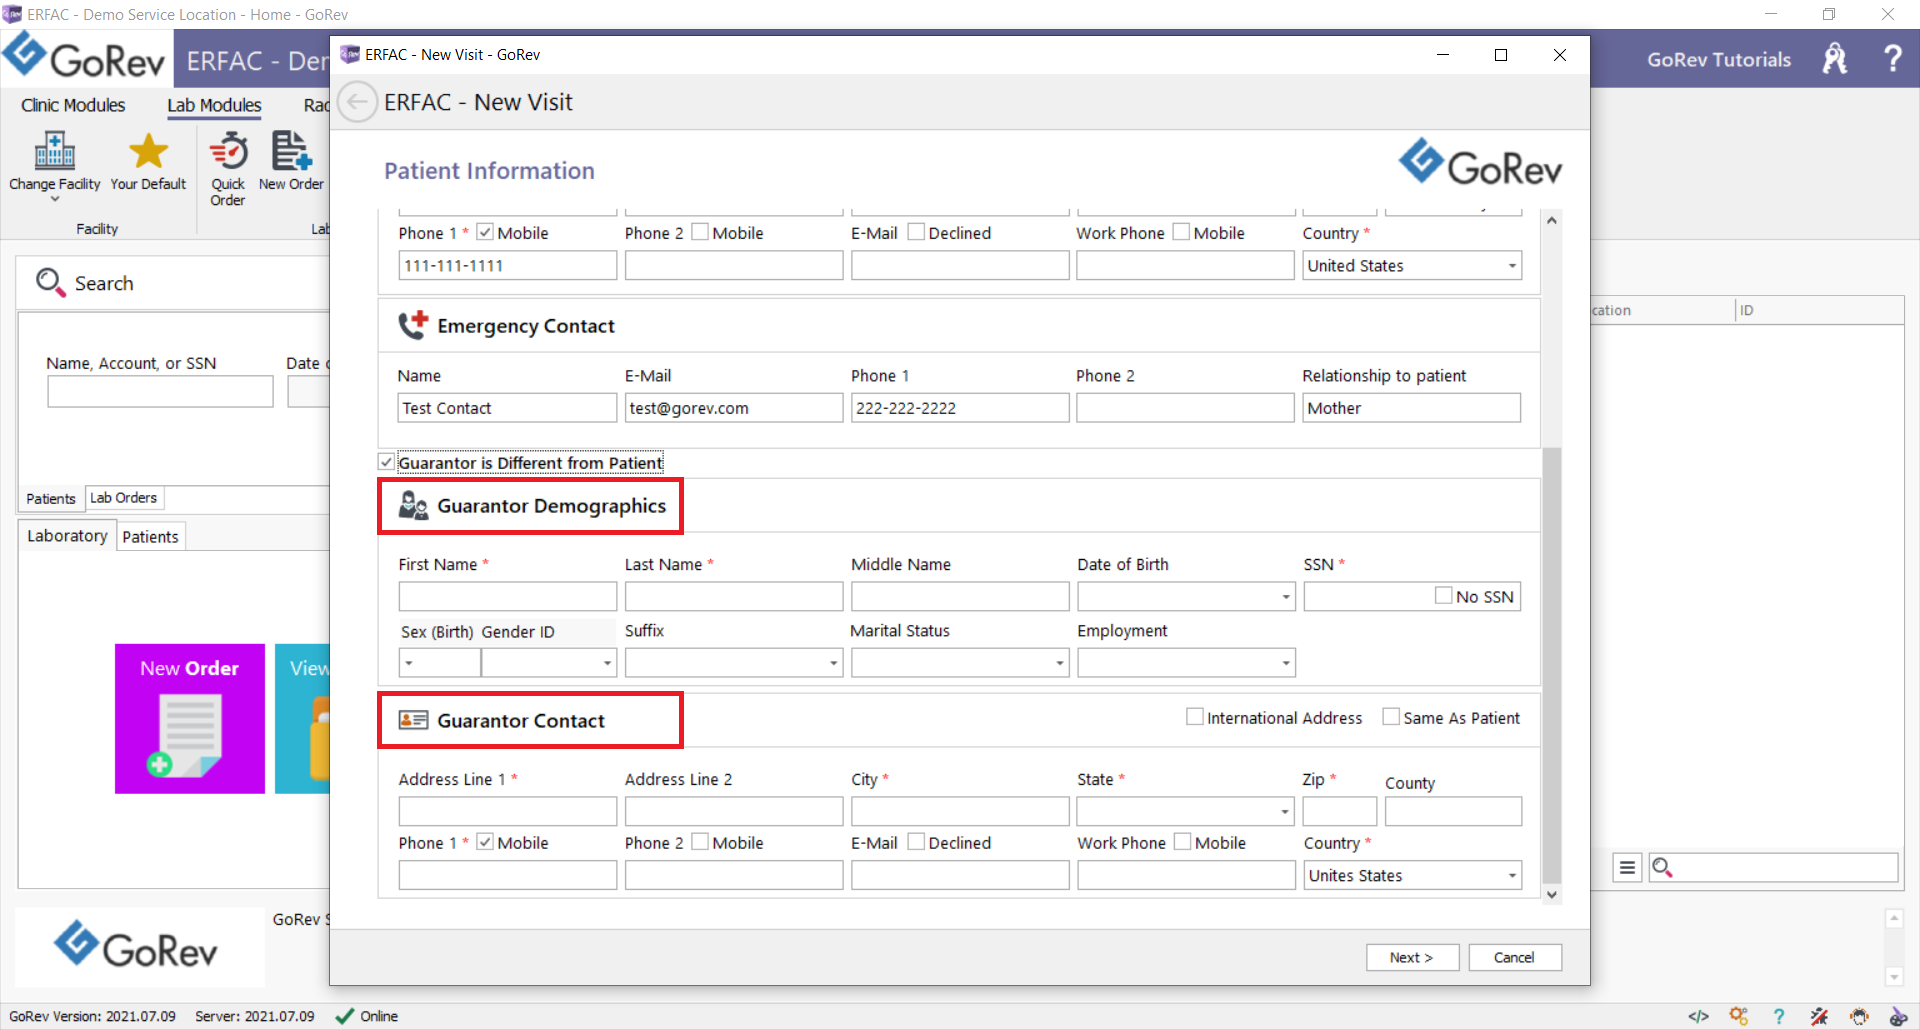Open the guarantor Date of Birth picker
This screenshot has height=1030, width=1920.
coord(1286,597)
